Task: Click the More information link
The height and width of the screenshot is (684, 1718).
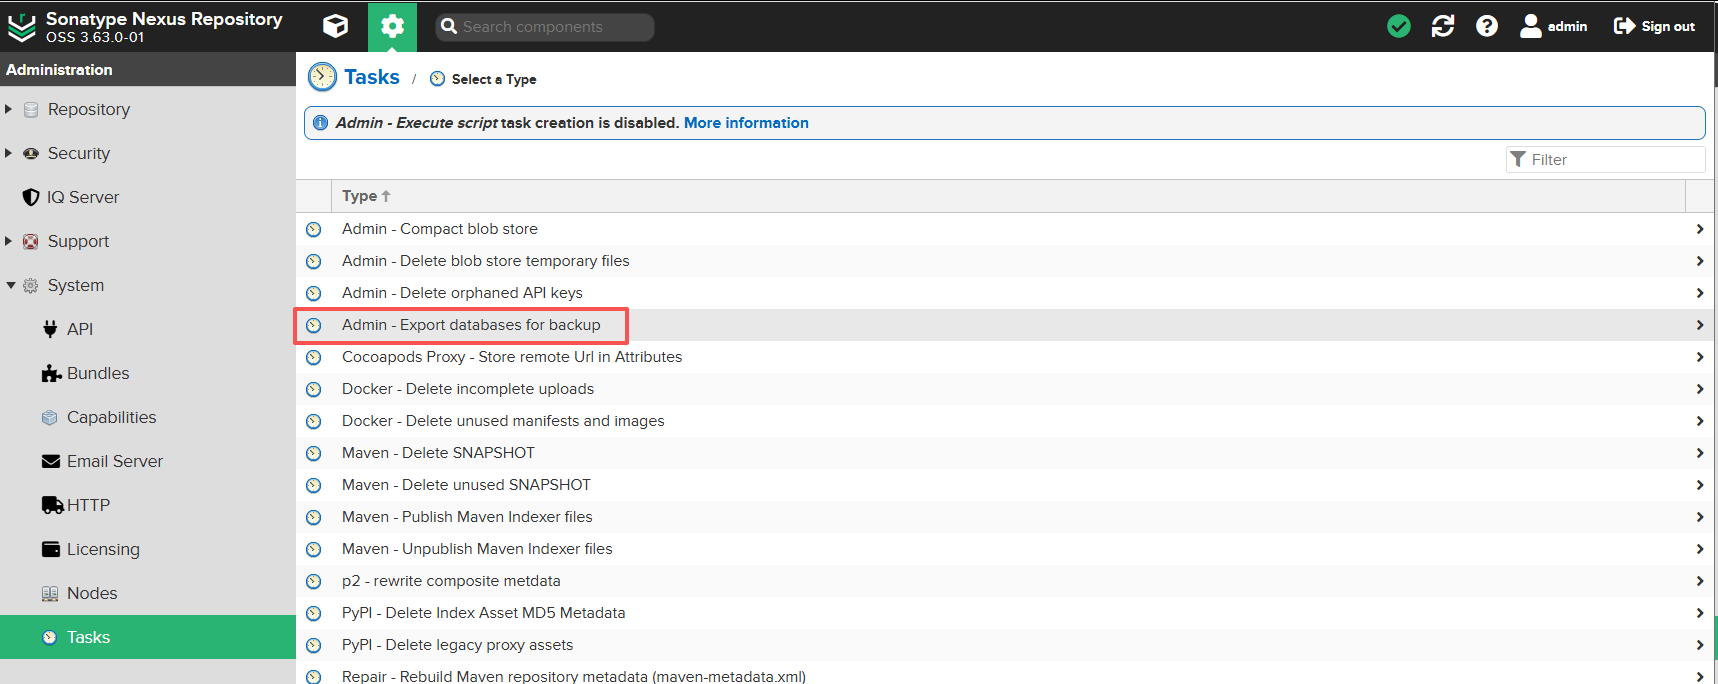Action: pos(746,123)
